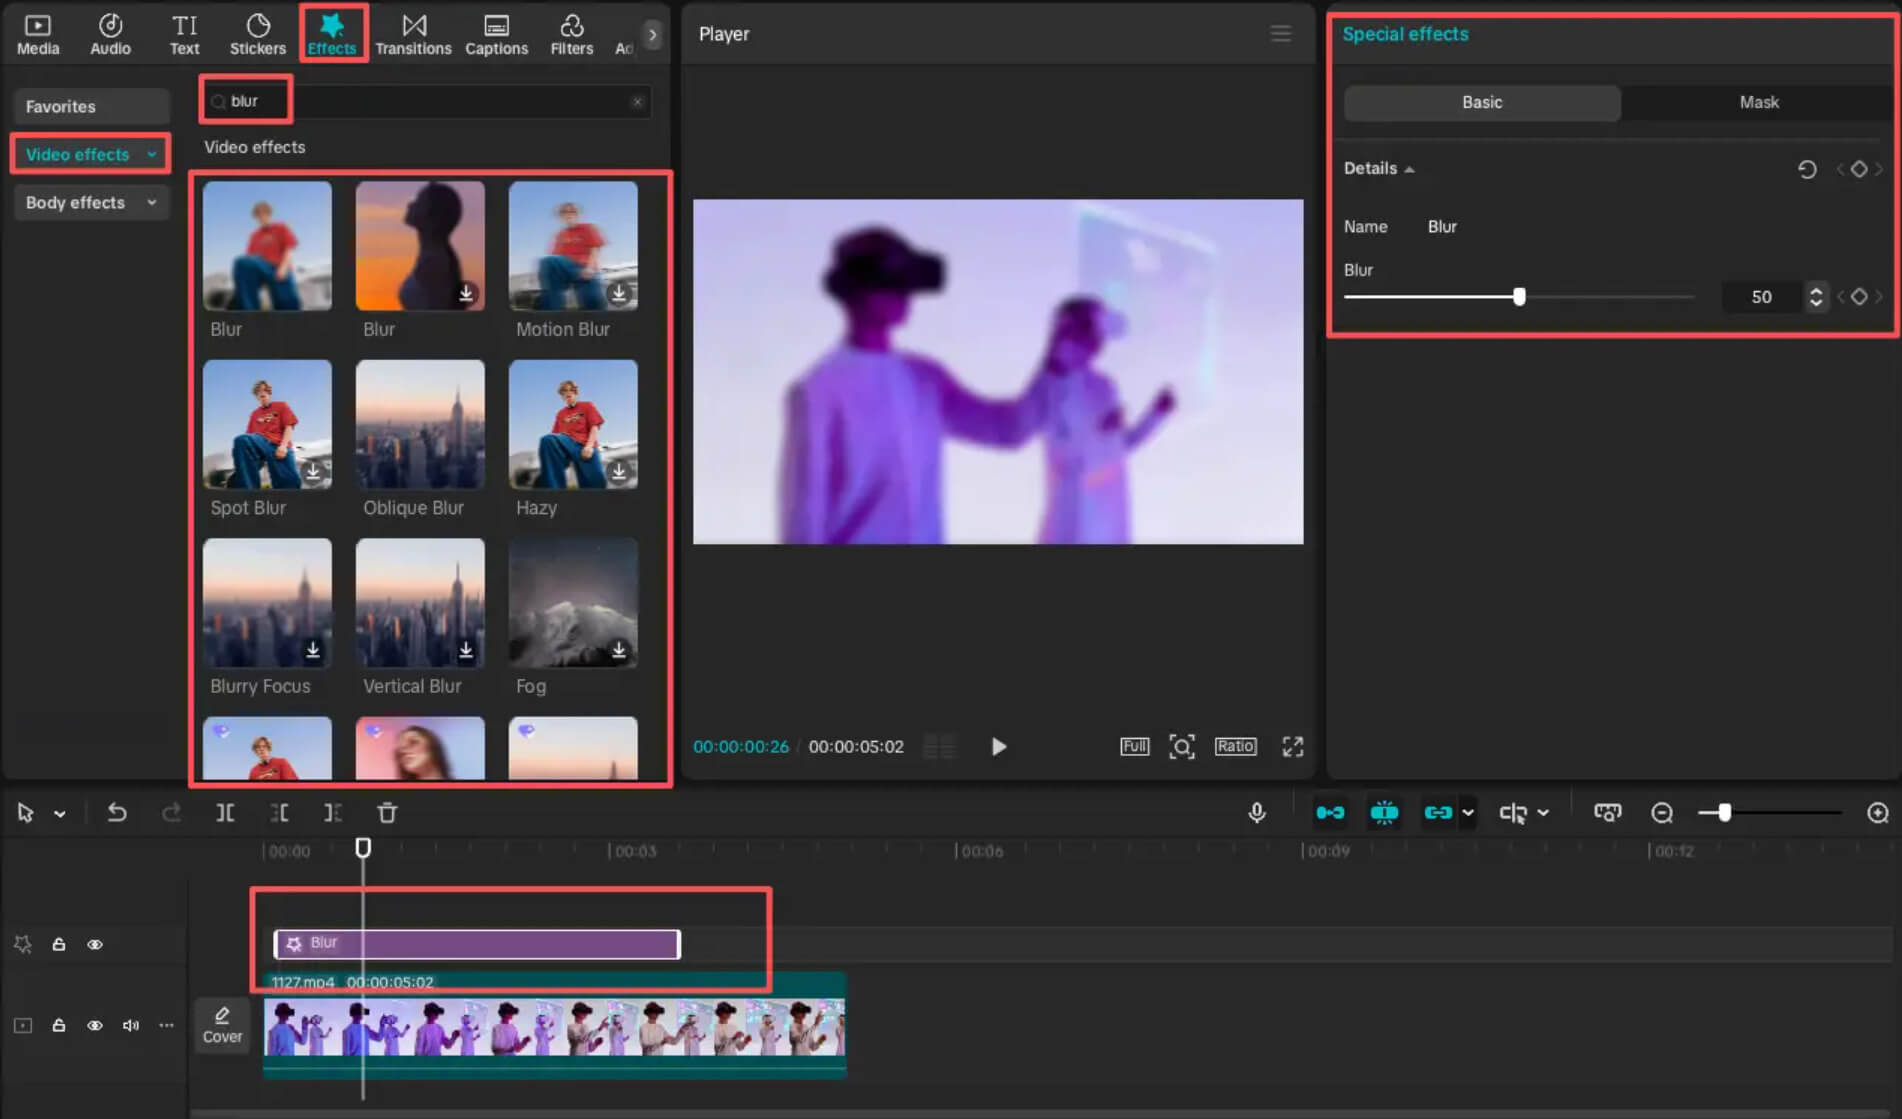Collapse the Details section in Special effects
The height and width of the screenshot is (1119, 1902).
coord(1410,168)
